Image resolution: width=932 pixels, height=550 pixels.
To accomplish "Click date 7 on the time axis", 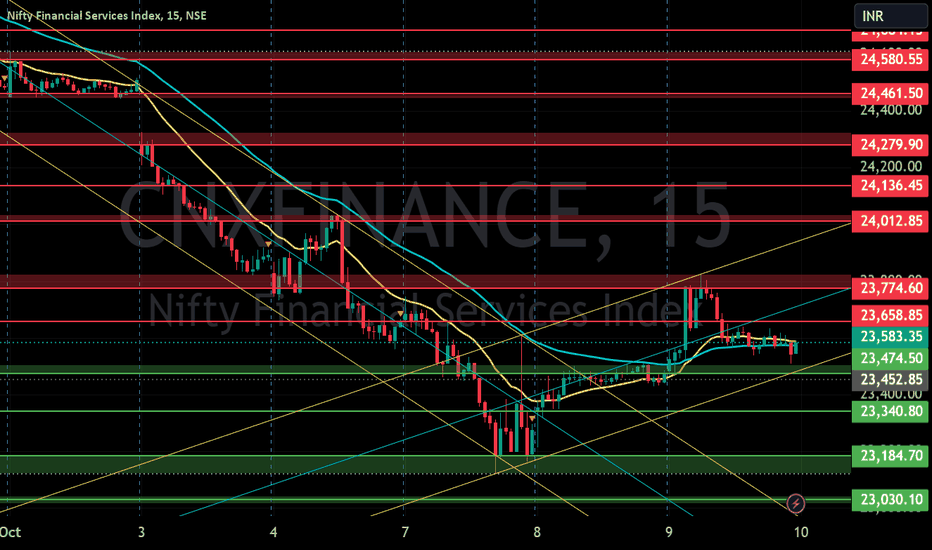I will pos(405,532).
